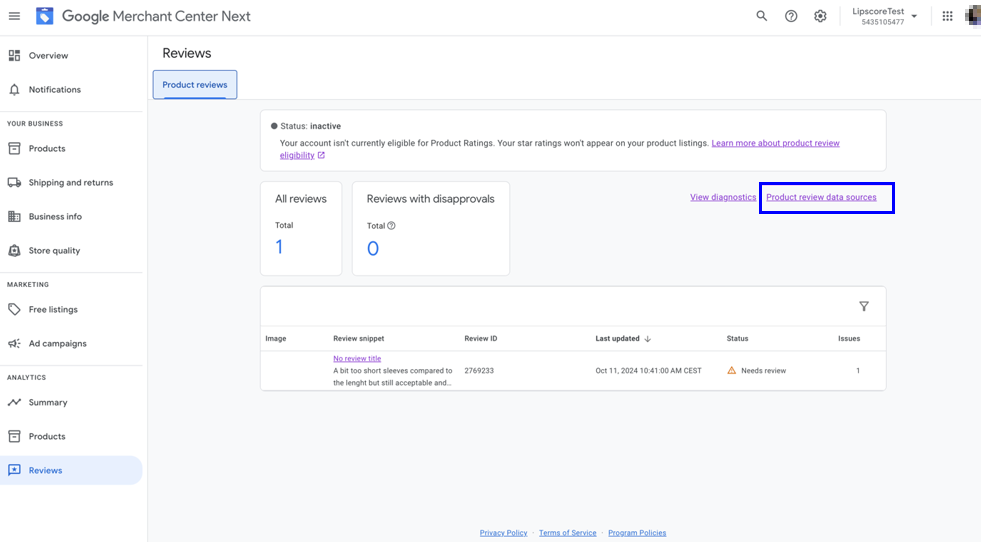Open the hamburger main menu
981x542 pixels.
(14, 16)
